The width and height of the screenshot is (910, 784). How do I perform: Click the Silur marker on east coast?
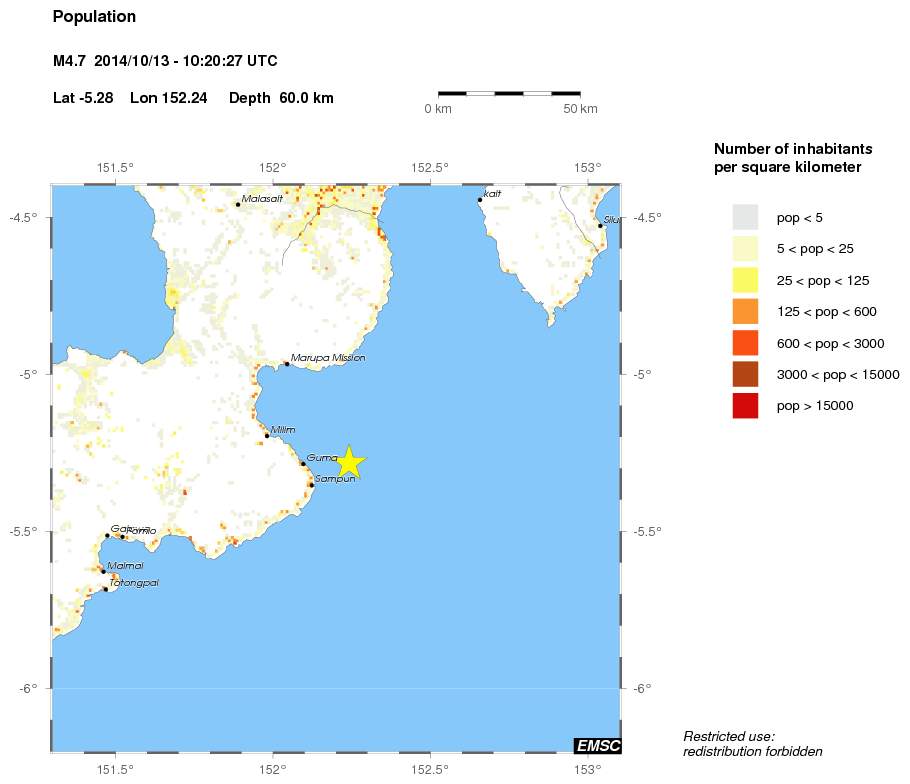[600, 226]
